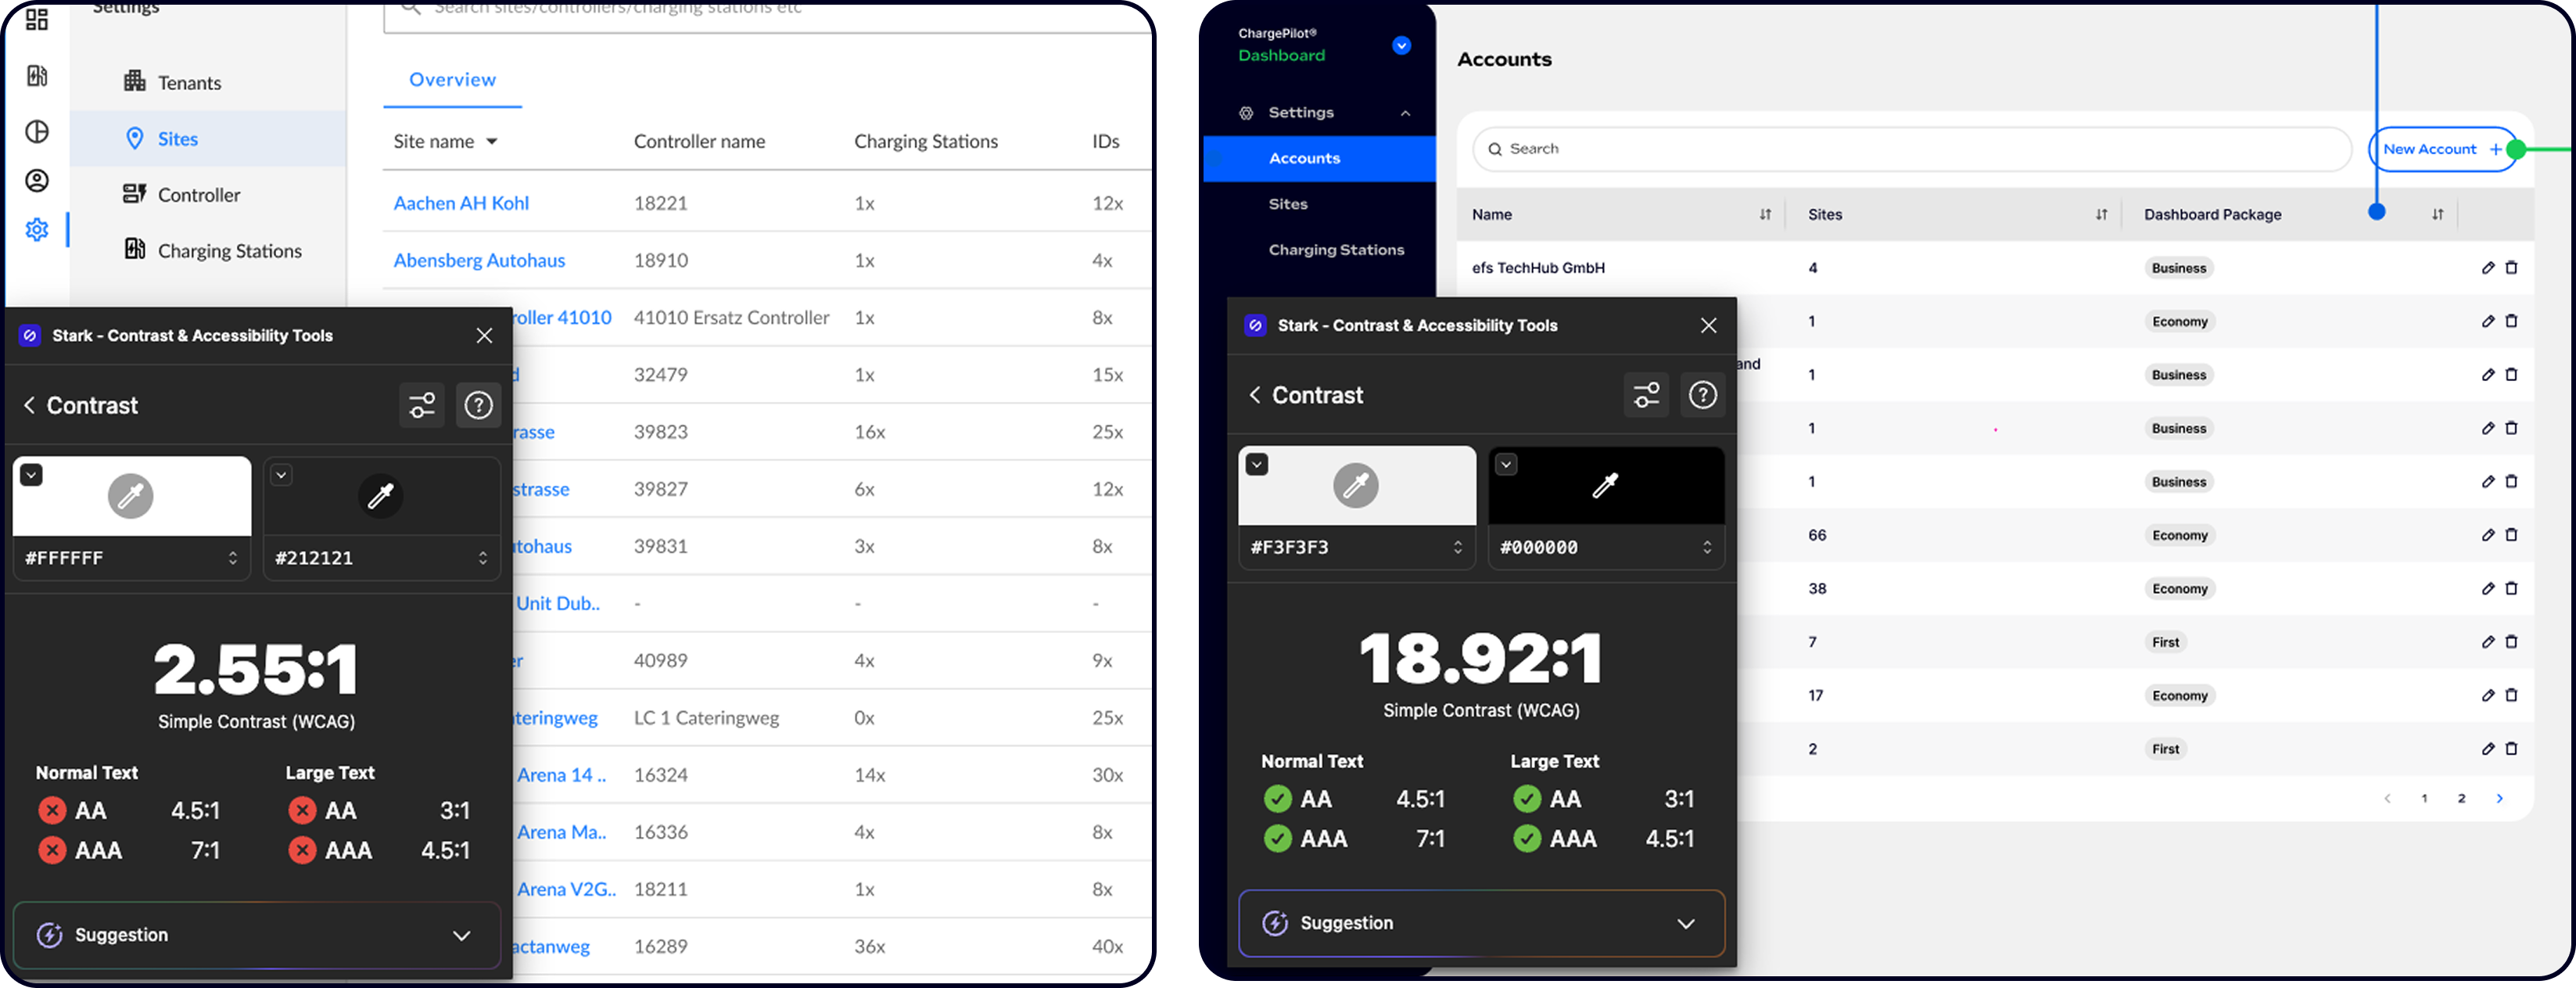Open the help icon in right Stark panel
This screenshot has width=2576, height=988.
pos(1702,394)
